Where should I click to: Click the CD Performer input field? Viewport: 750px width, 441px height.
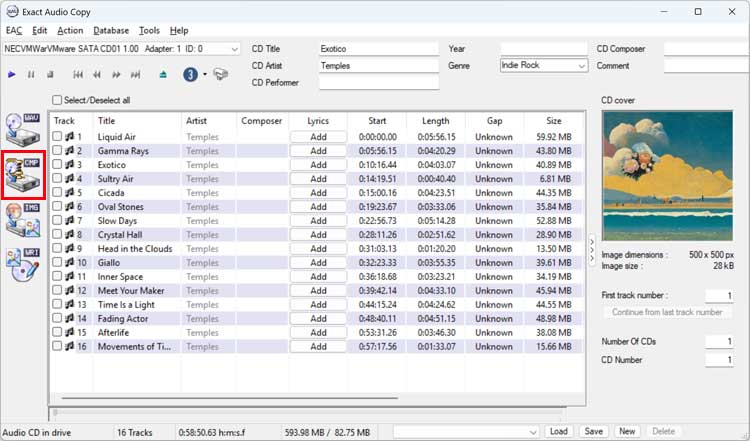(x=379, y=83)
